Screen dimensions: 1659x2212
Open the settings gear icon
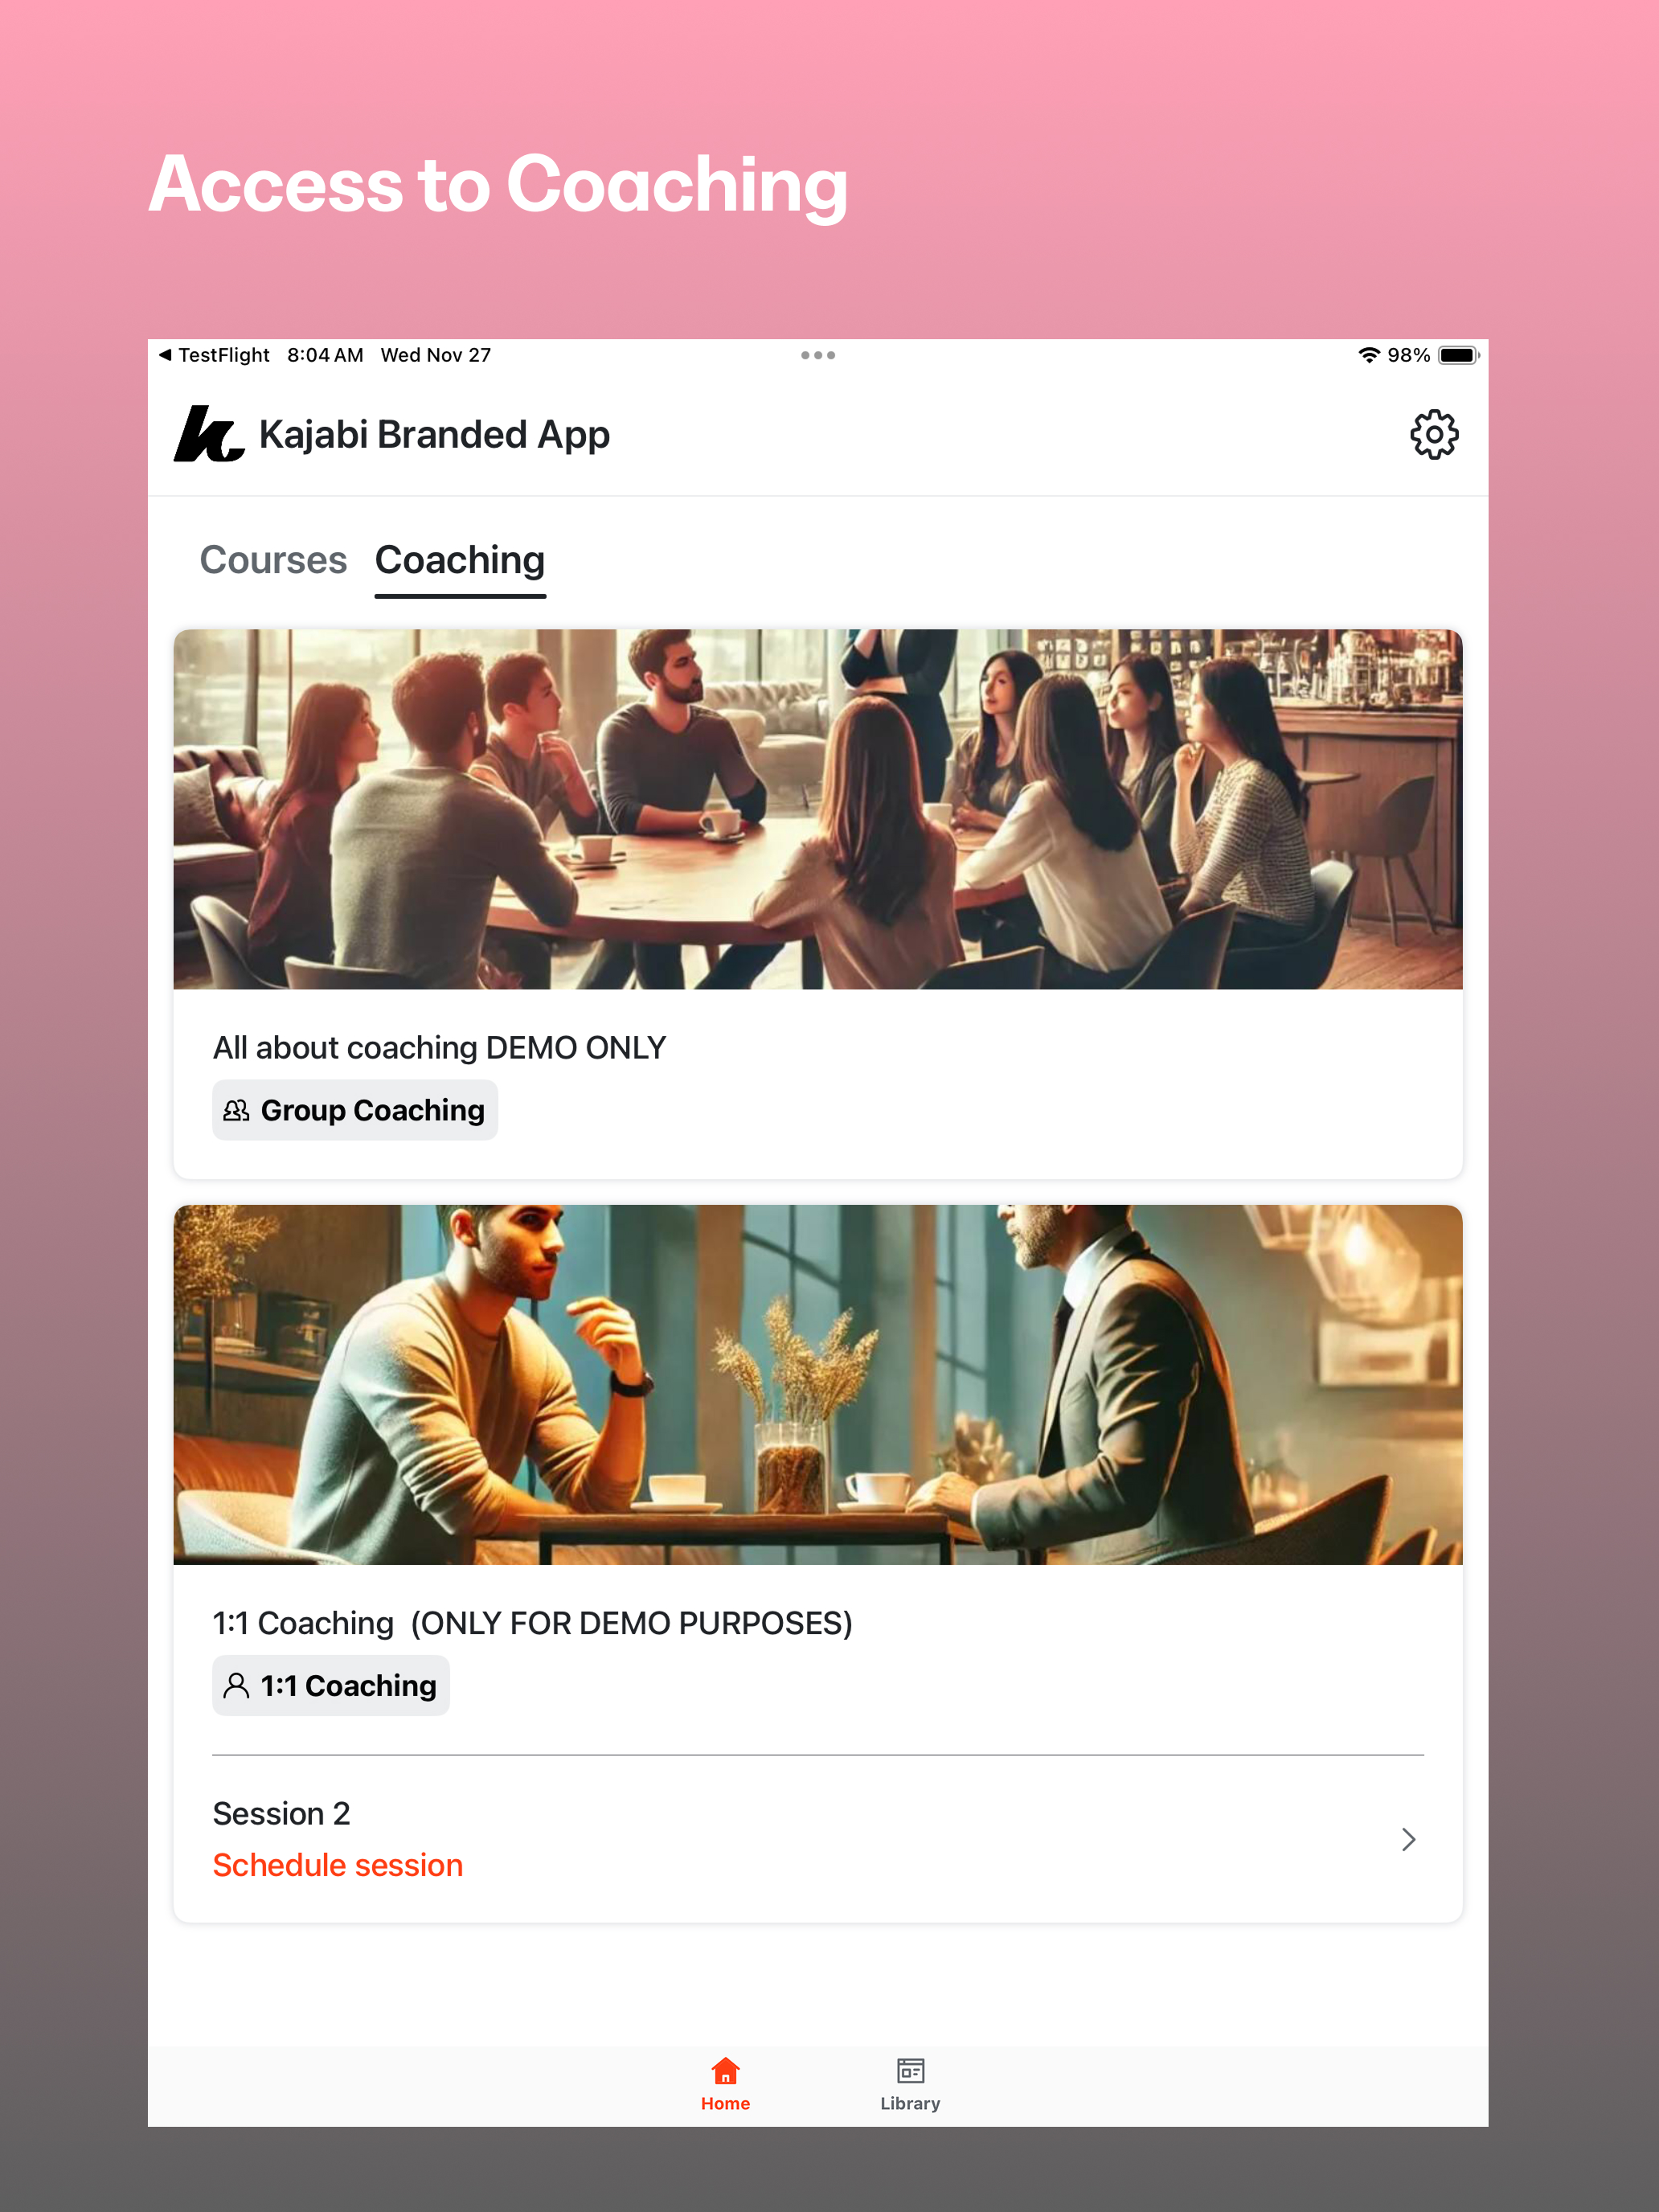(1434, 434)
